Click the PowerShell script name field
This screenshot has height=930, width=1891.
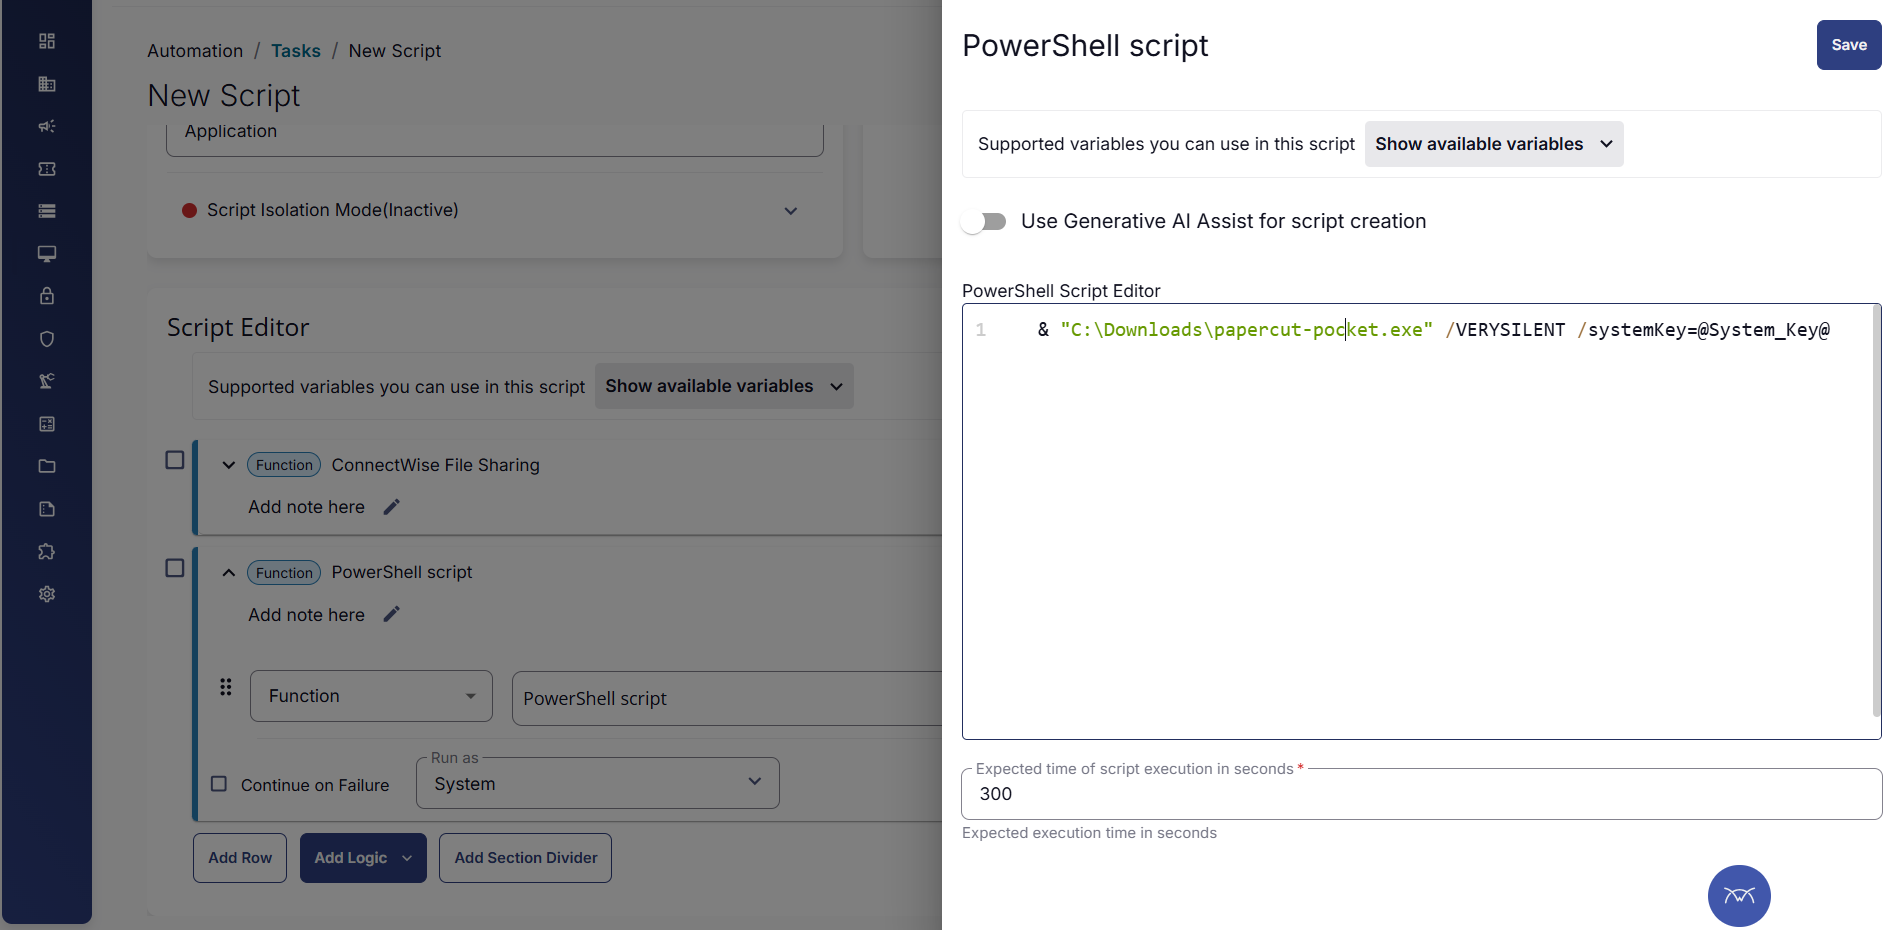(727, 698)
